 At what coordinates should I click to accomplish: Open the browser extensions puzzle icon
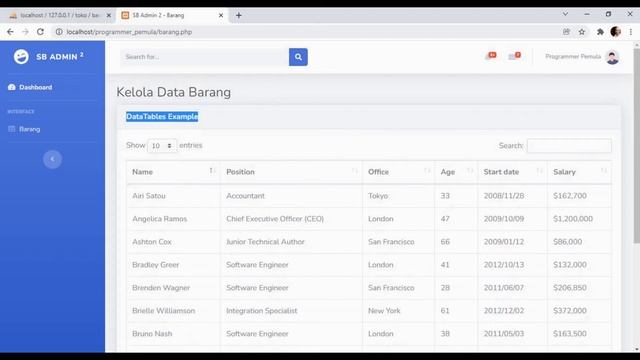click(600, 31)
